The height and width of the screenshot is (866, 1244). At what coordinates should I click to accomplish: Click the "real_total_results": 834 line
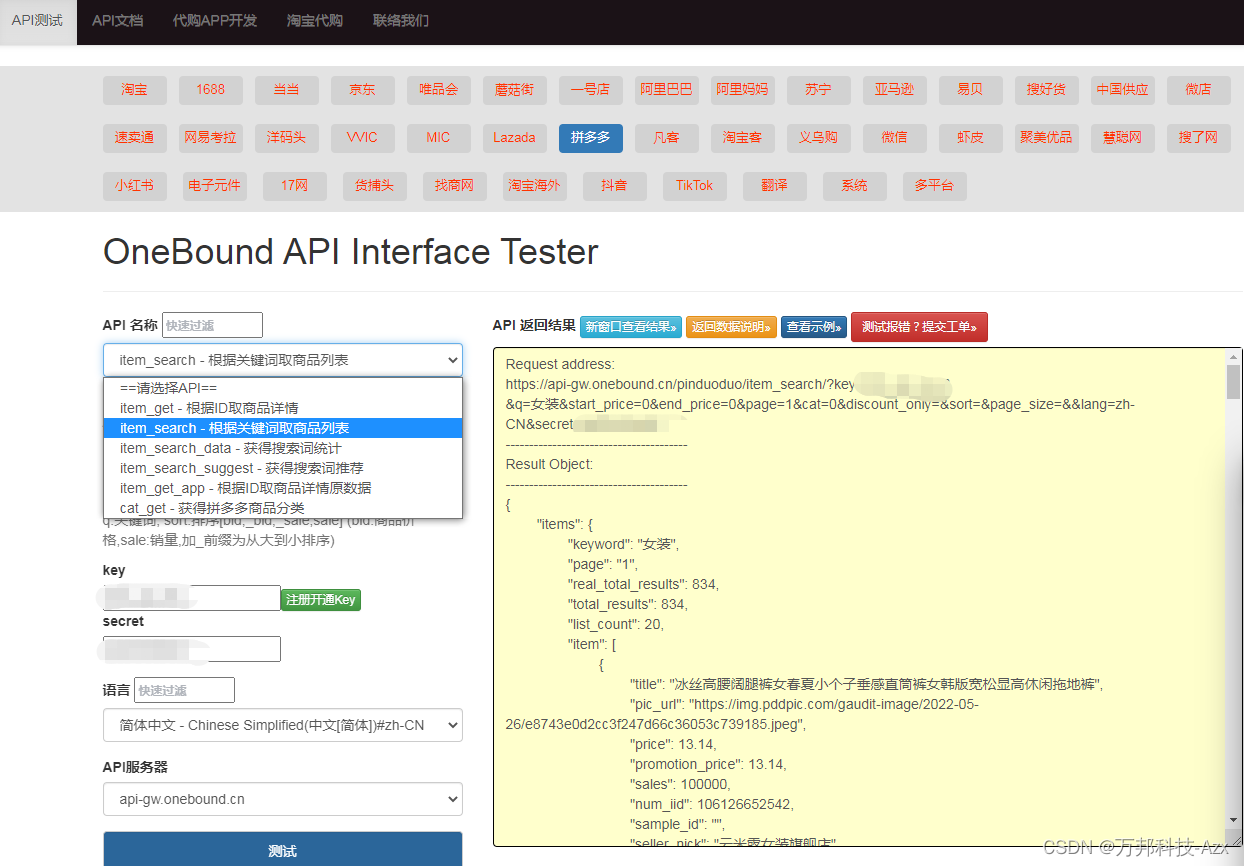pos(643,584)
